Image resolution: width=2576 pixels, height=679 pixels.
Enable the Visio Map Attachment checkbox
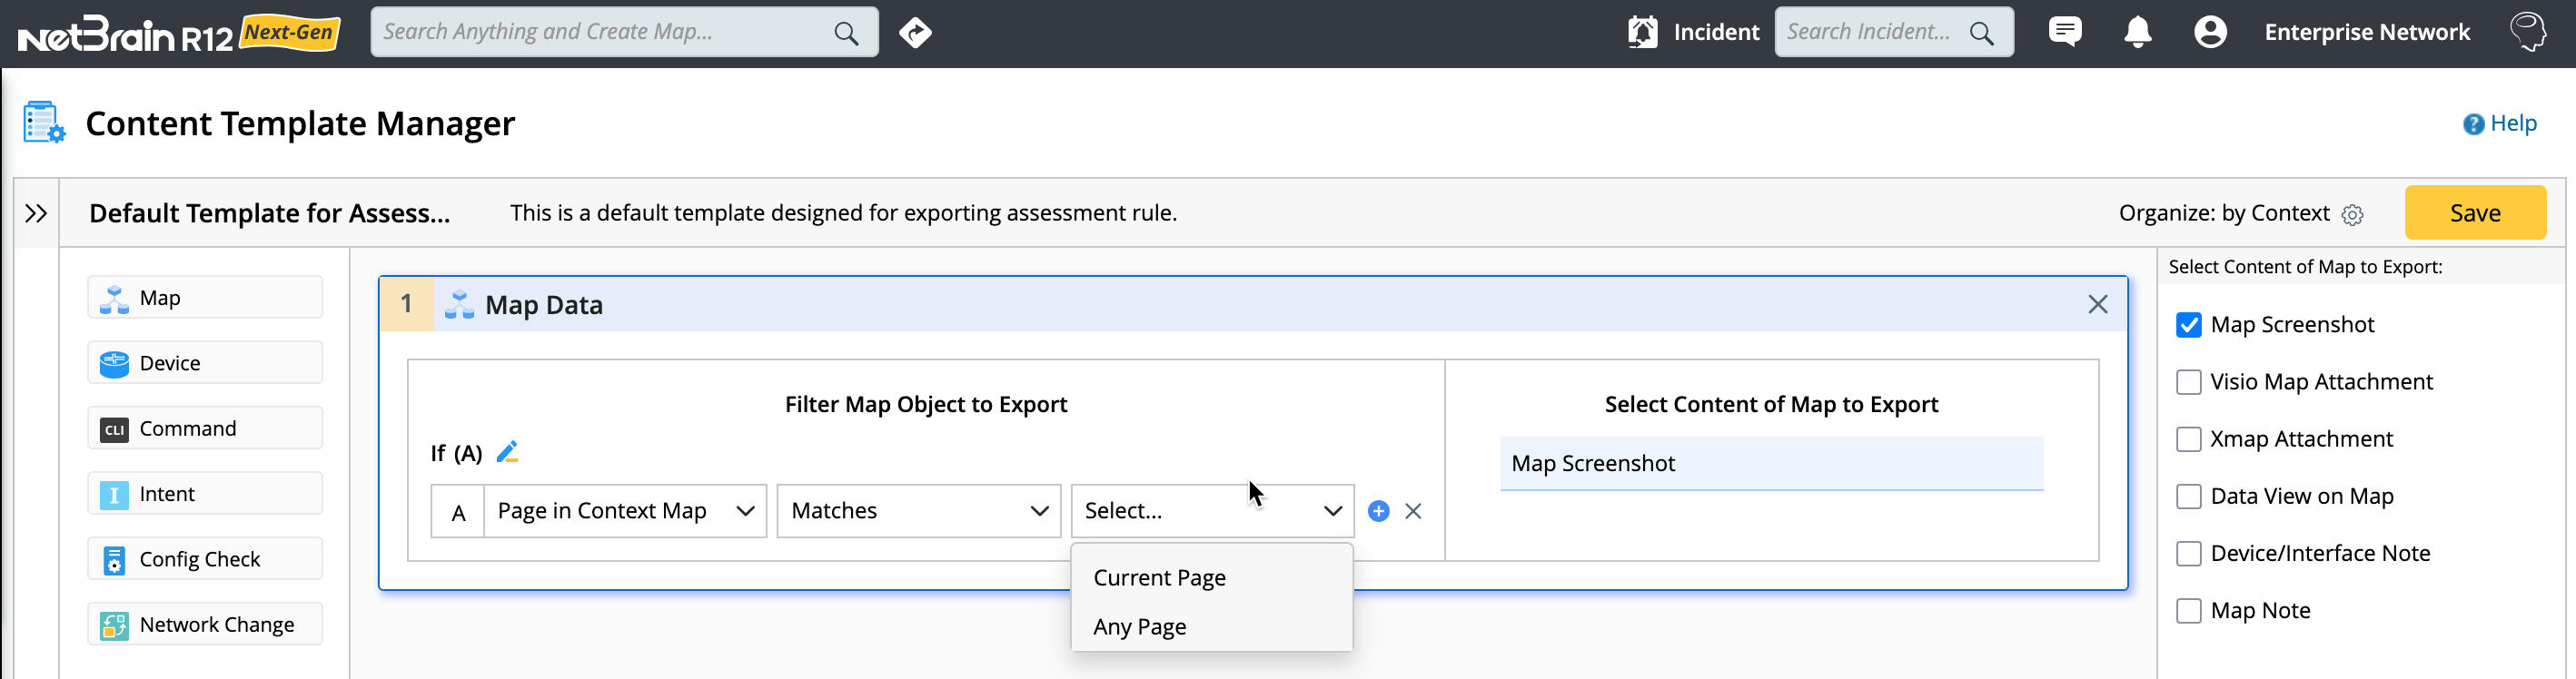pos(2188,382)
